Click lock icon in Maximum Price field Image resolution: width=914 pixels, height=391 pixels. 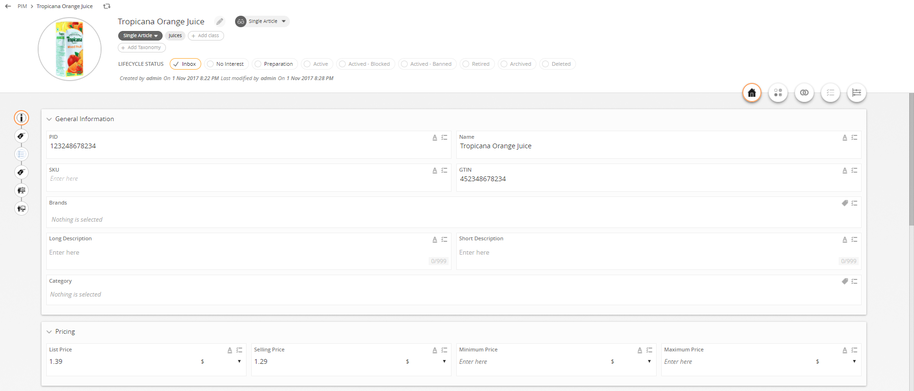pyautogui.click(x=845, y=350)
